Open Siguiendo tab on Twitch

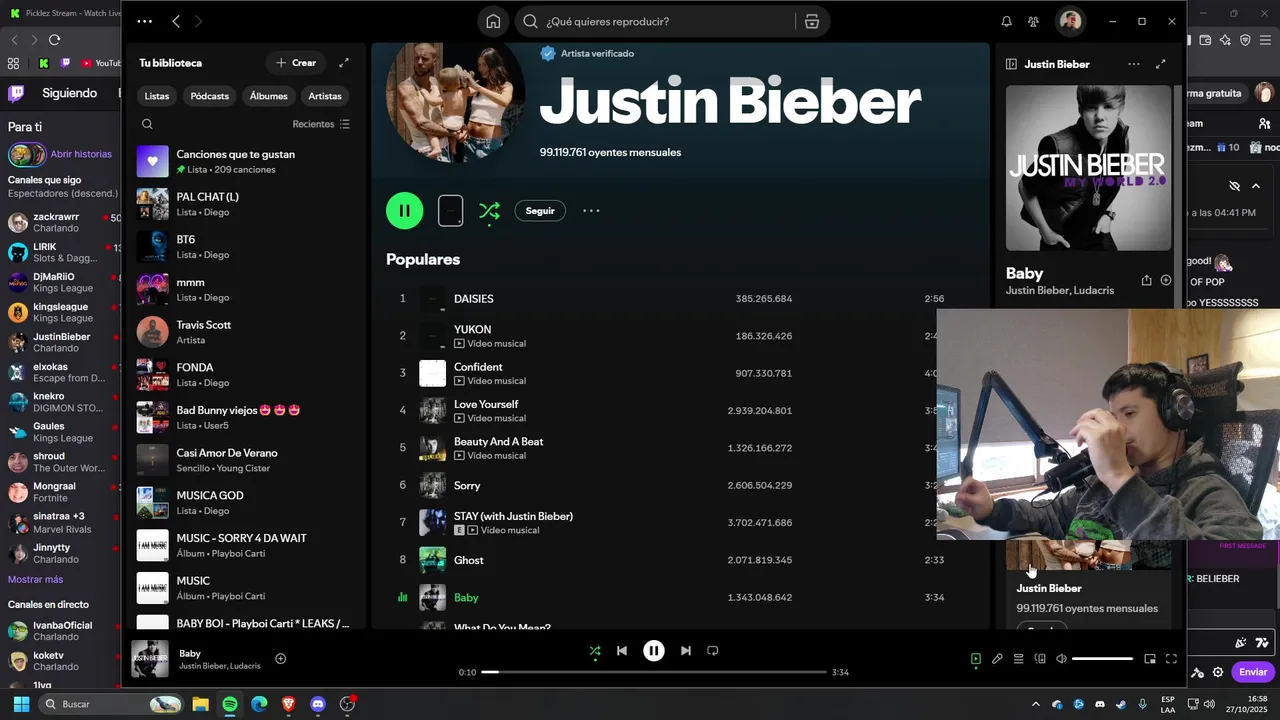(x=69, y=93)
